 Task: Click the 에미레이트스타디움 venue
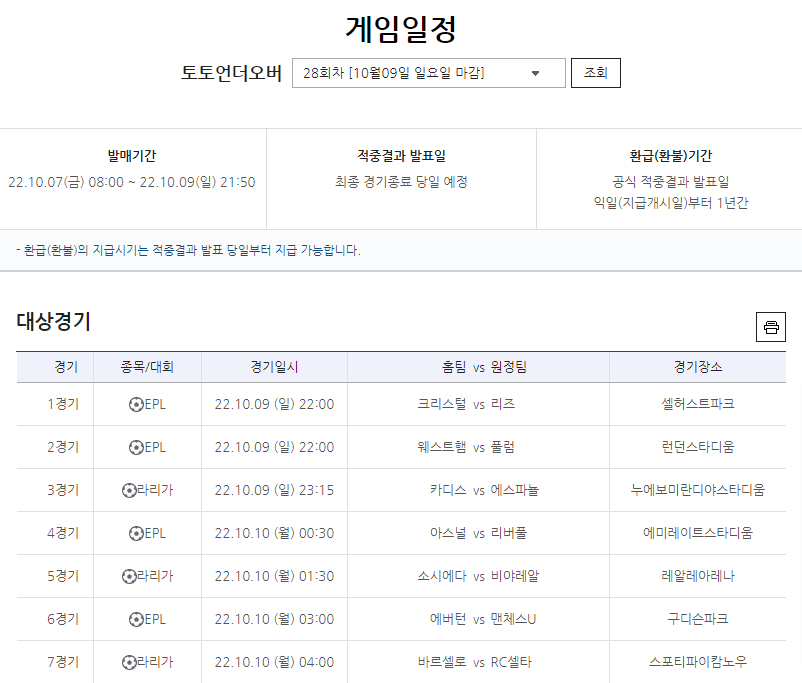point(698,533)
